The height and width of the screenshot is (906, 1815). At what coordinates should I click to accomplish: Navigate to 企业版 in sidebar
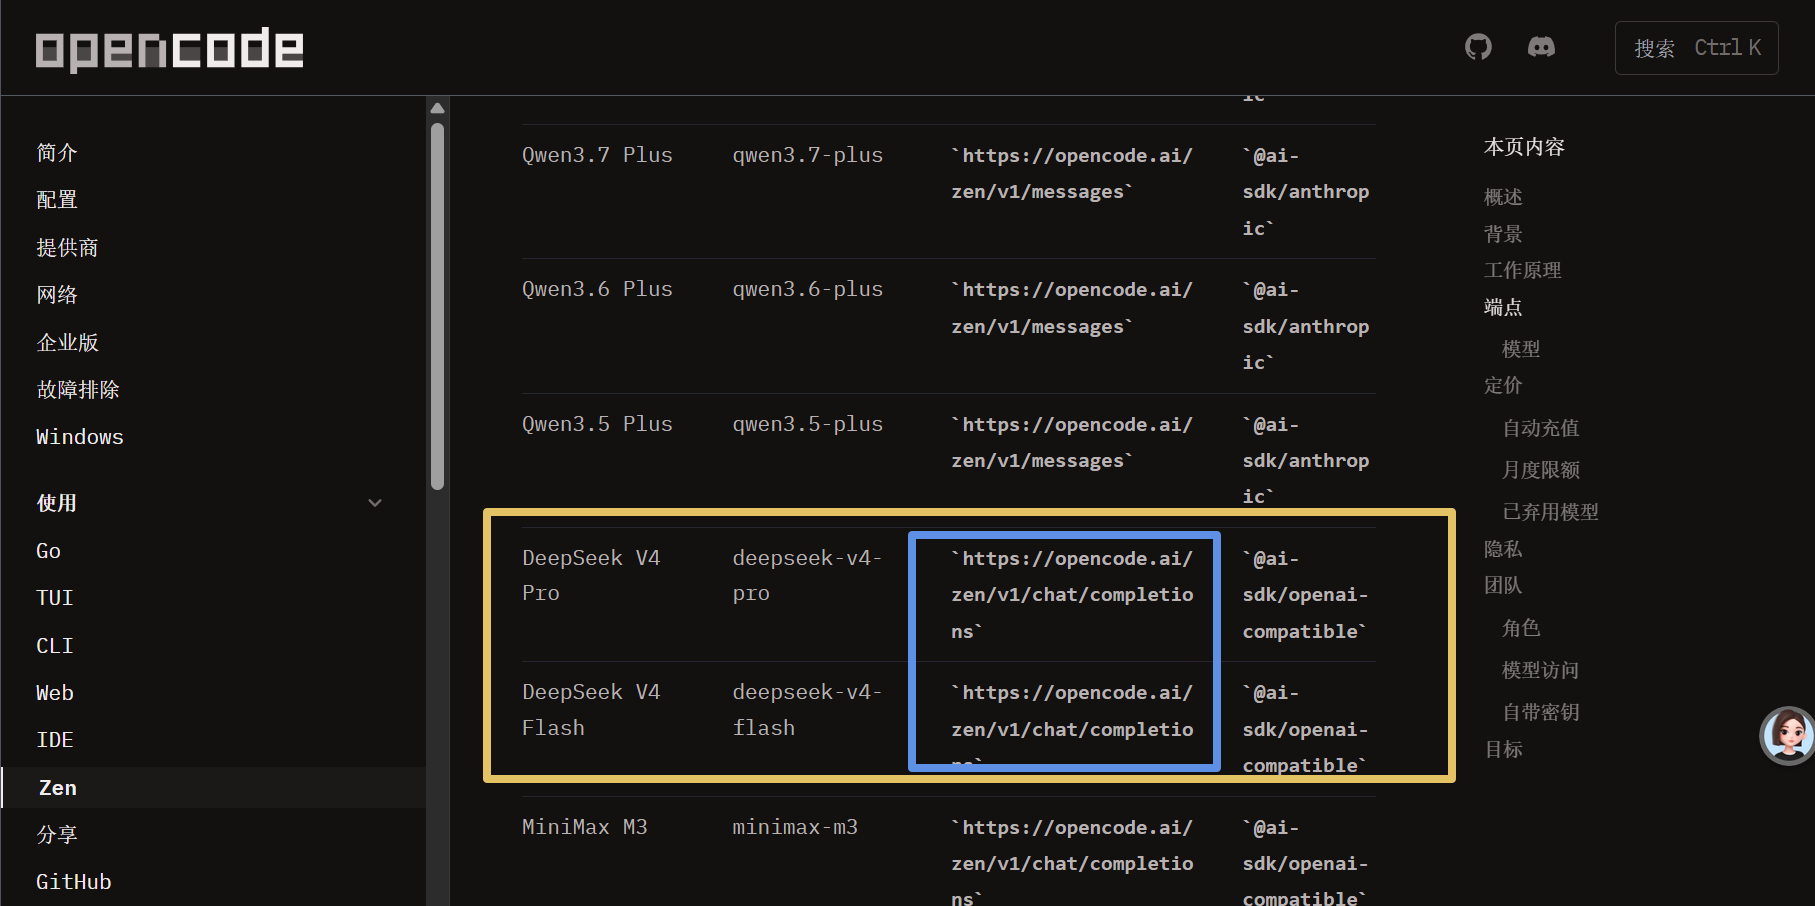67,343
